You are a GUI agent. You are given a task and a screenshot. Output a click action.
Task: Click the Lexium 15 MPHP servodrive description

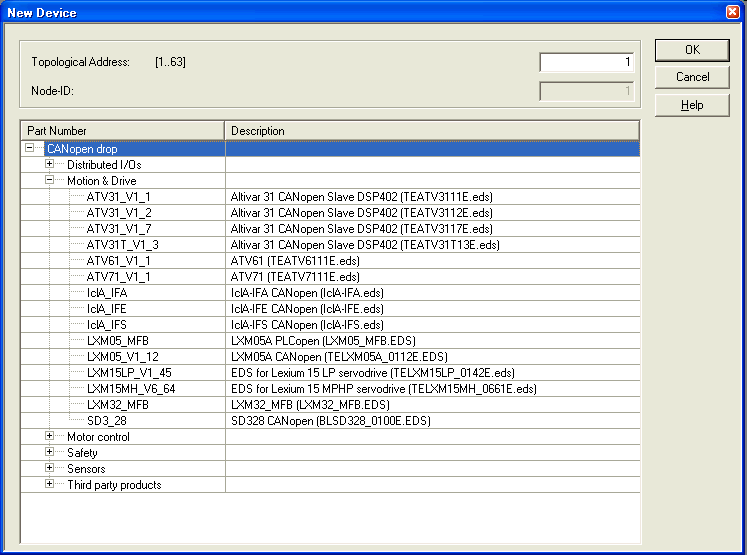pyautogui.click(x=384, y=389)
